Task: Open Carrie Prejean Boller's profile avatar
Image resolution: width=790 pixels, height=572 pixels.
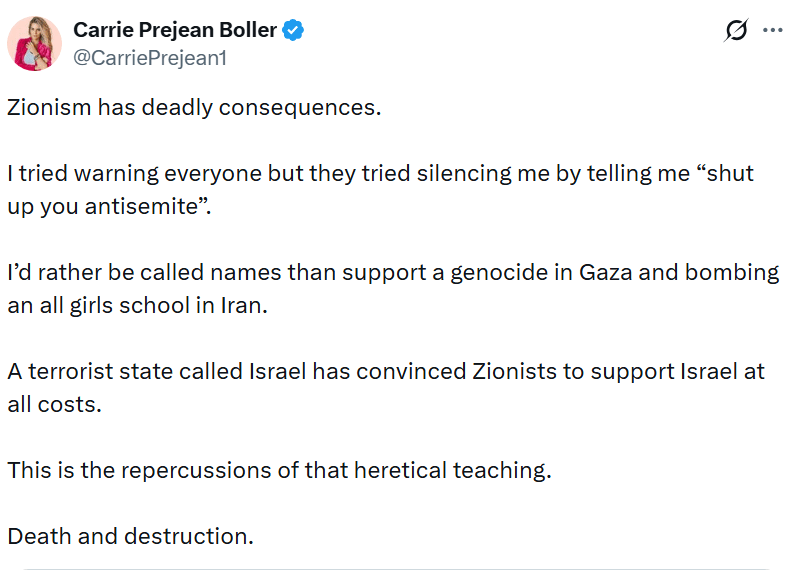Action: (36, 44)
